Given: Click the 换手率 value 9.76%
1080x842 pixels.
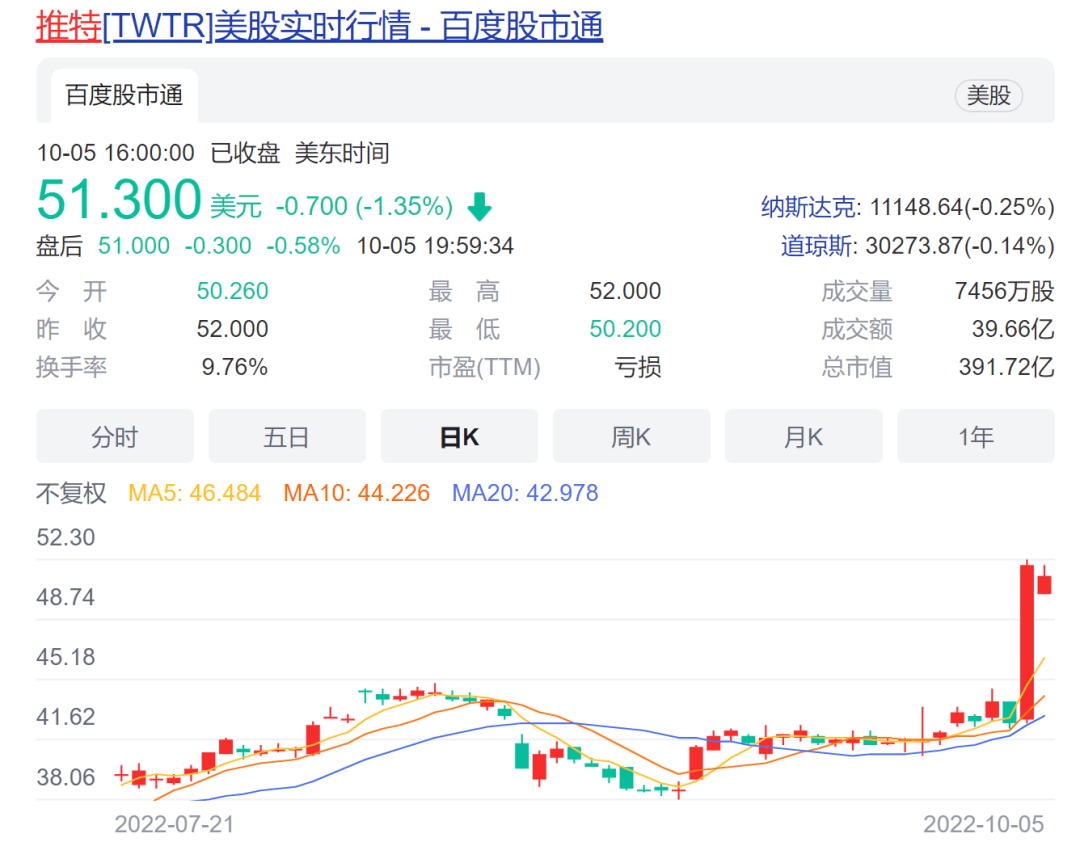Looking at the screenshot, I should click(234, 367).
